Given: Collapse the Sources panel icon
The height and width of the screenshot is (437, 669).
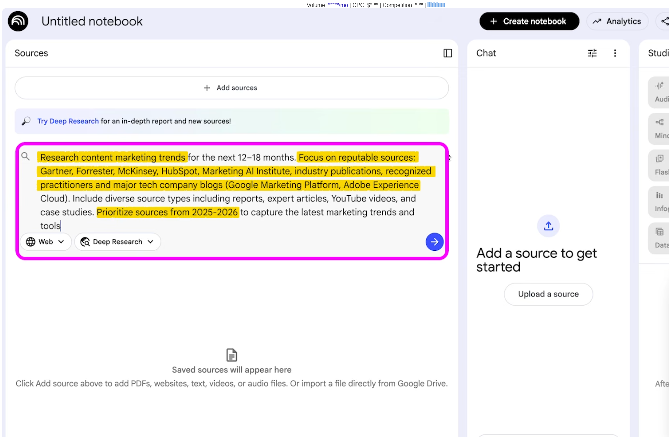Looking at the screenshot, I should pyautogui.click(x=448, y=53).
